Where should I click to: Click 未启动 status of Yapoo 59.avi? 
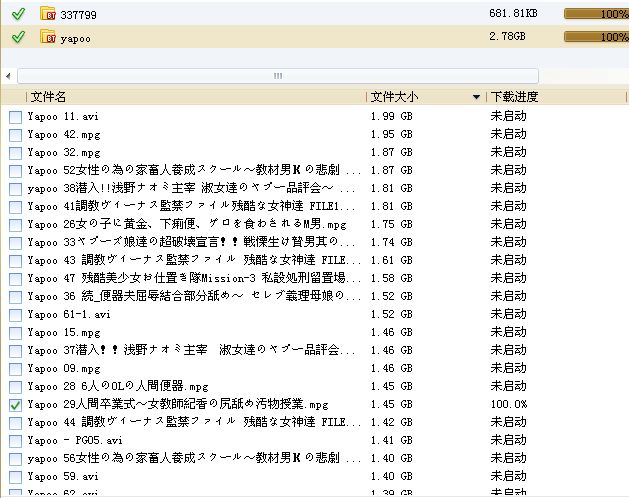pos(508,476)
